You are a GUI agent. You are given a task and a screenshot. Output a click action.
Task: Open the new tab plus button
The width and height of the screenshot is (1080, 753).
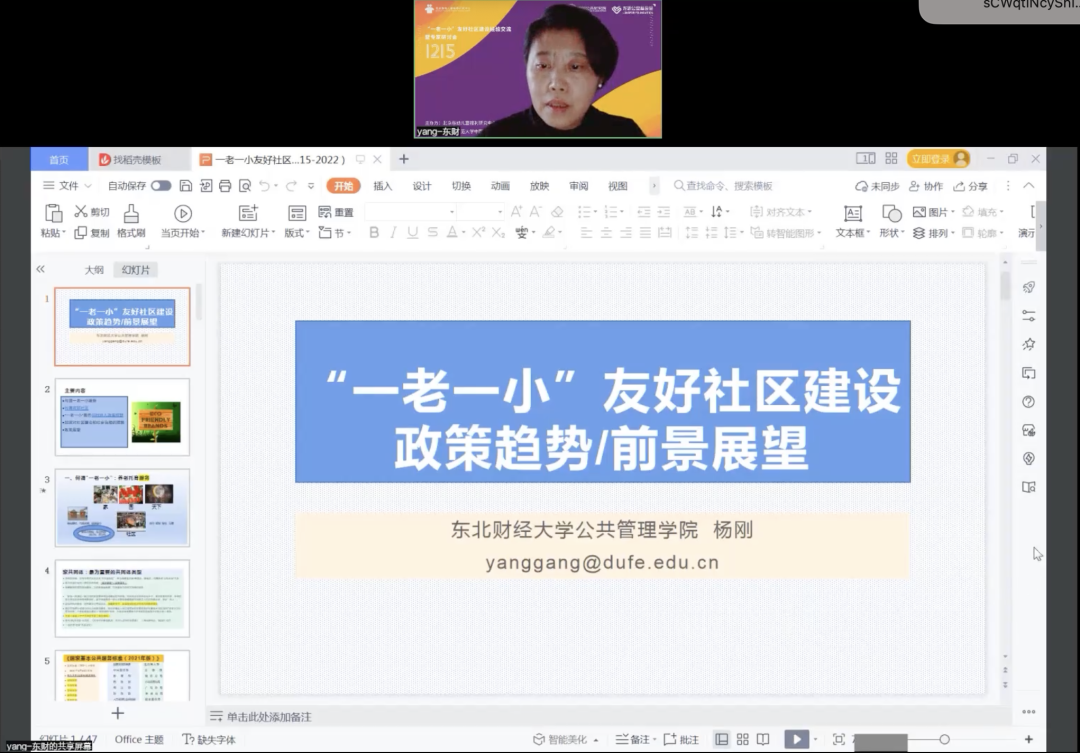click(404, 159)
